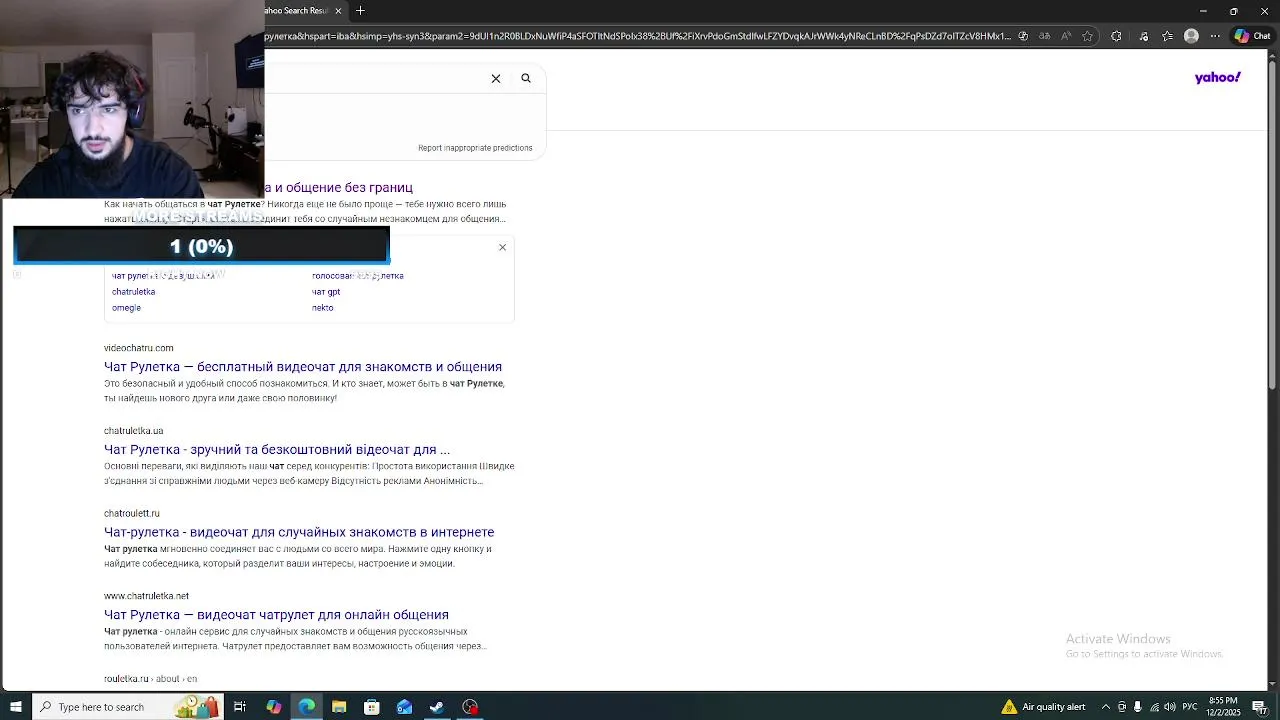Screen dimensions: 1280x720
Task: Select related search 'omegle'
Action: pos(127,308)
